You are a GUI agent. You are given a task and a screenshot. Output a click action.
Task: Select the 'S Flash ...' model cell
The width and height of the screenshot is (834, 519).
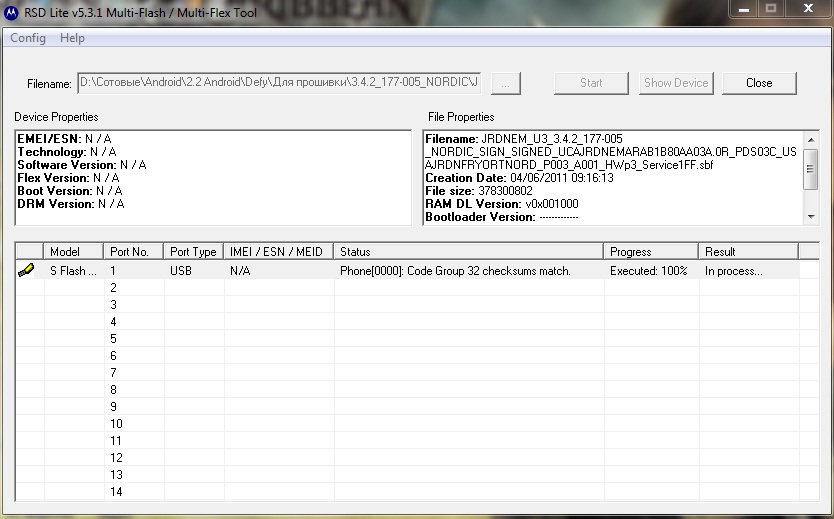(x=73, y=271)
